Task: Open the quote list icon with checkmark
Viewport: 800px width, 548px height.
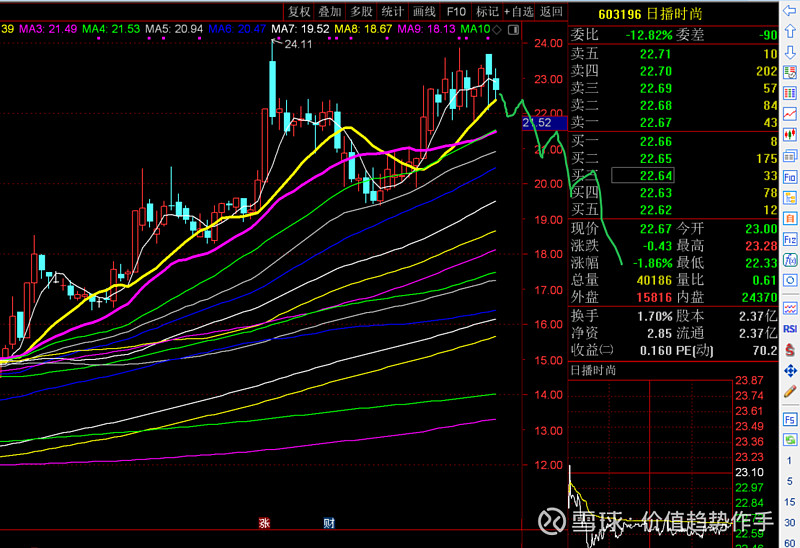Action: (790, 72)
